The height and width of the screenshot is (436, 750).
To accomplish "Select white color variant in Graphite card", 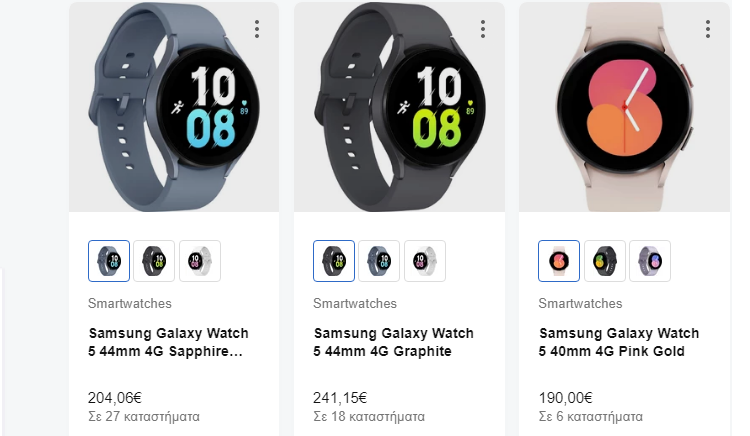I will pos(425,261).
